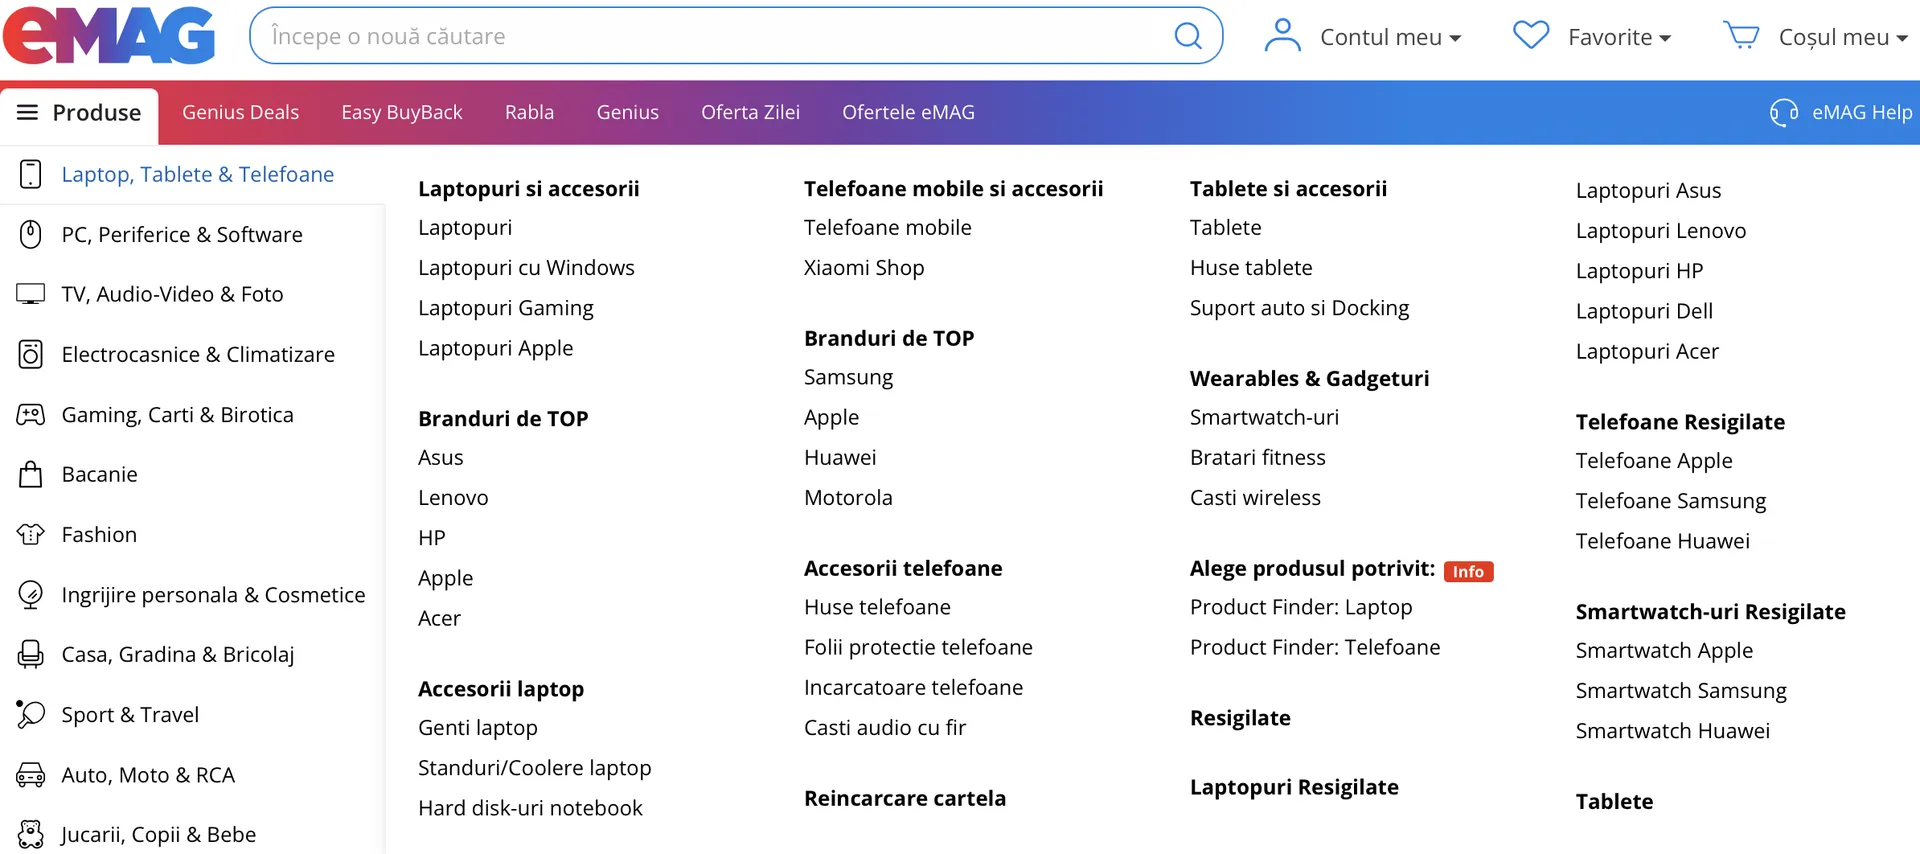Open the Genius Deals tab
Image resolution: width=1920 pixels, height=854 pixels.
coord(240,112)
